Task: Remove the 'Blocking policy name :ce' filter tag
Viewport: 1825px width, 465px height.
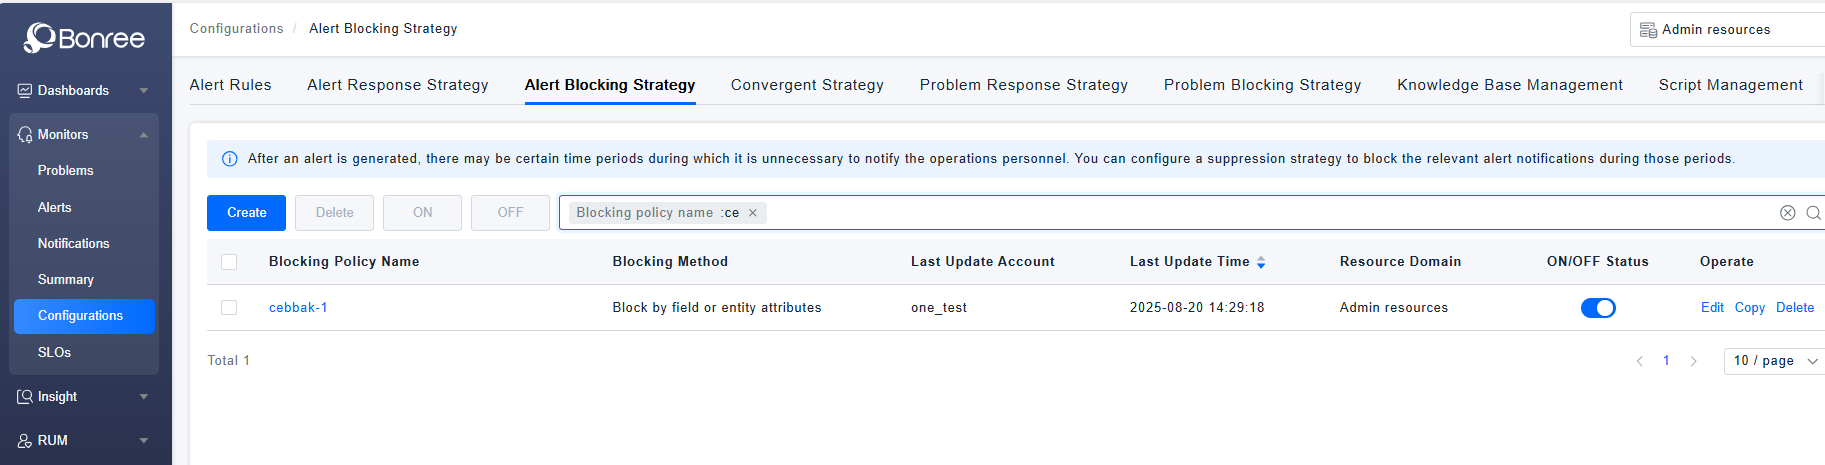Action: point(753,213)
